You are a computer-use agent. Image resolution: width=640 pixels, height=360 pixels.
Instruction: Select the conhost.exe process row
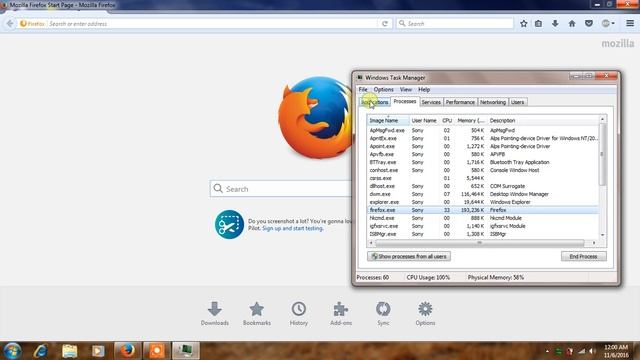click(483, 170)
